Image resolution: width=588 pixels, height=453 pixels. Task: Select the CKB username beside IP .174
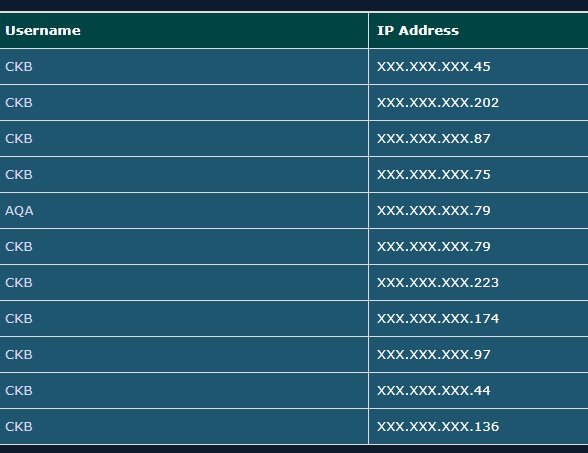tap(19, 319)
